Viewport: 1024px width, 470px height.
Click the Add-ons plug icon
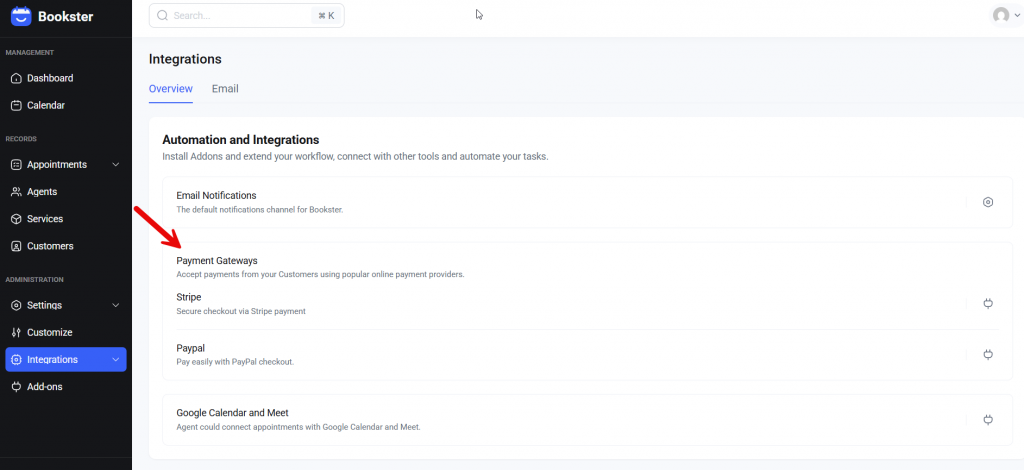pyautogui.click(x=16, y=387)
